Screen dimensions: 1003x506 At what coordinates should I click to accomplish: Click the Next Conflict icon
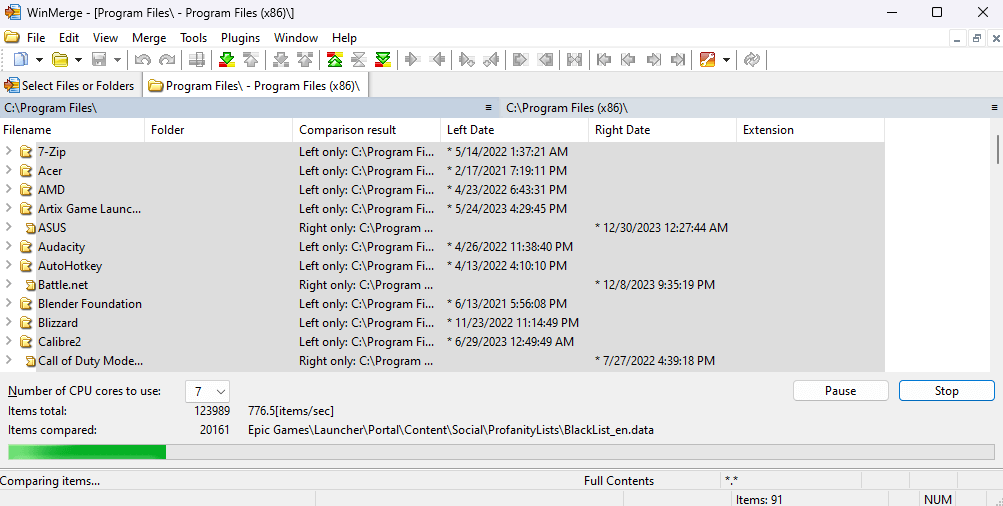281,60
